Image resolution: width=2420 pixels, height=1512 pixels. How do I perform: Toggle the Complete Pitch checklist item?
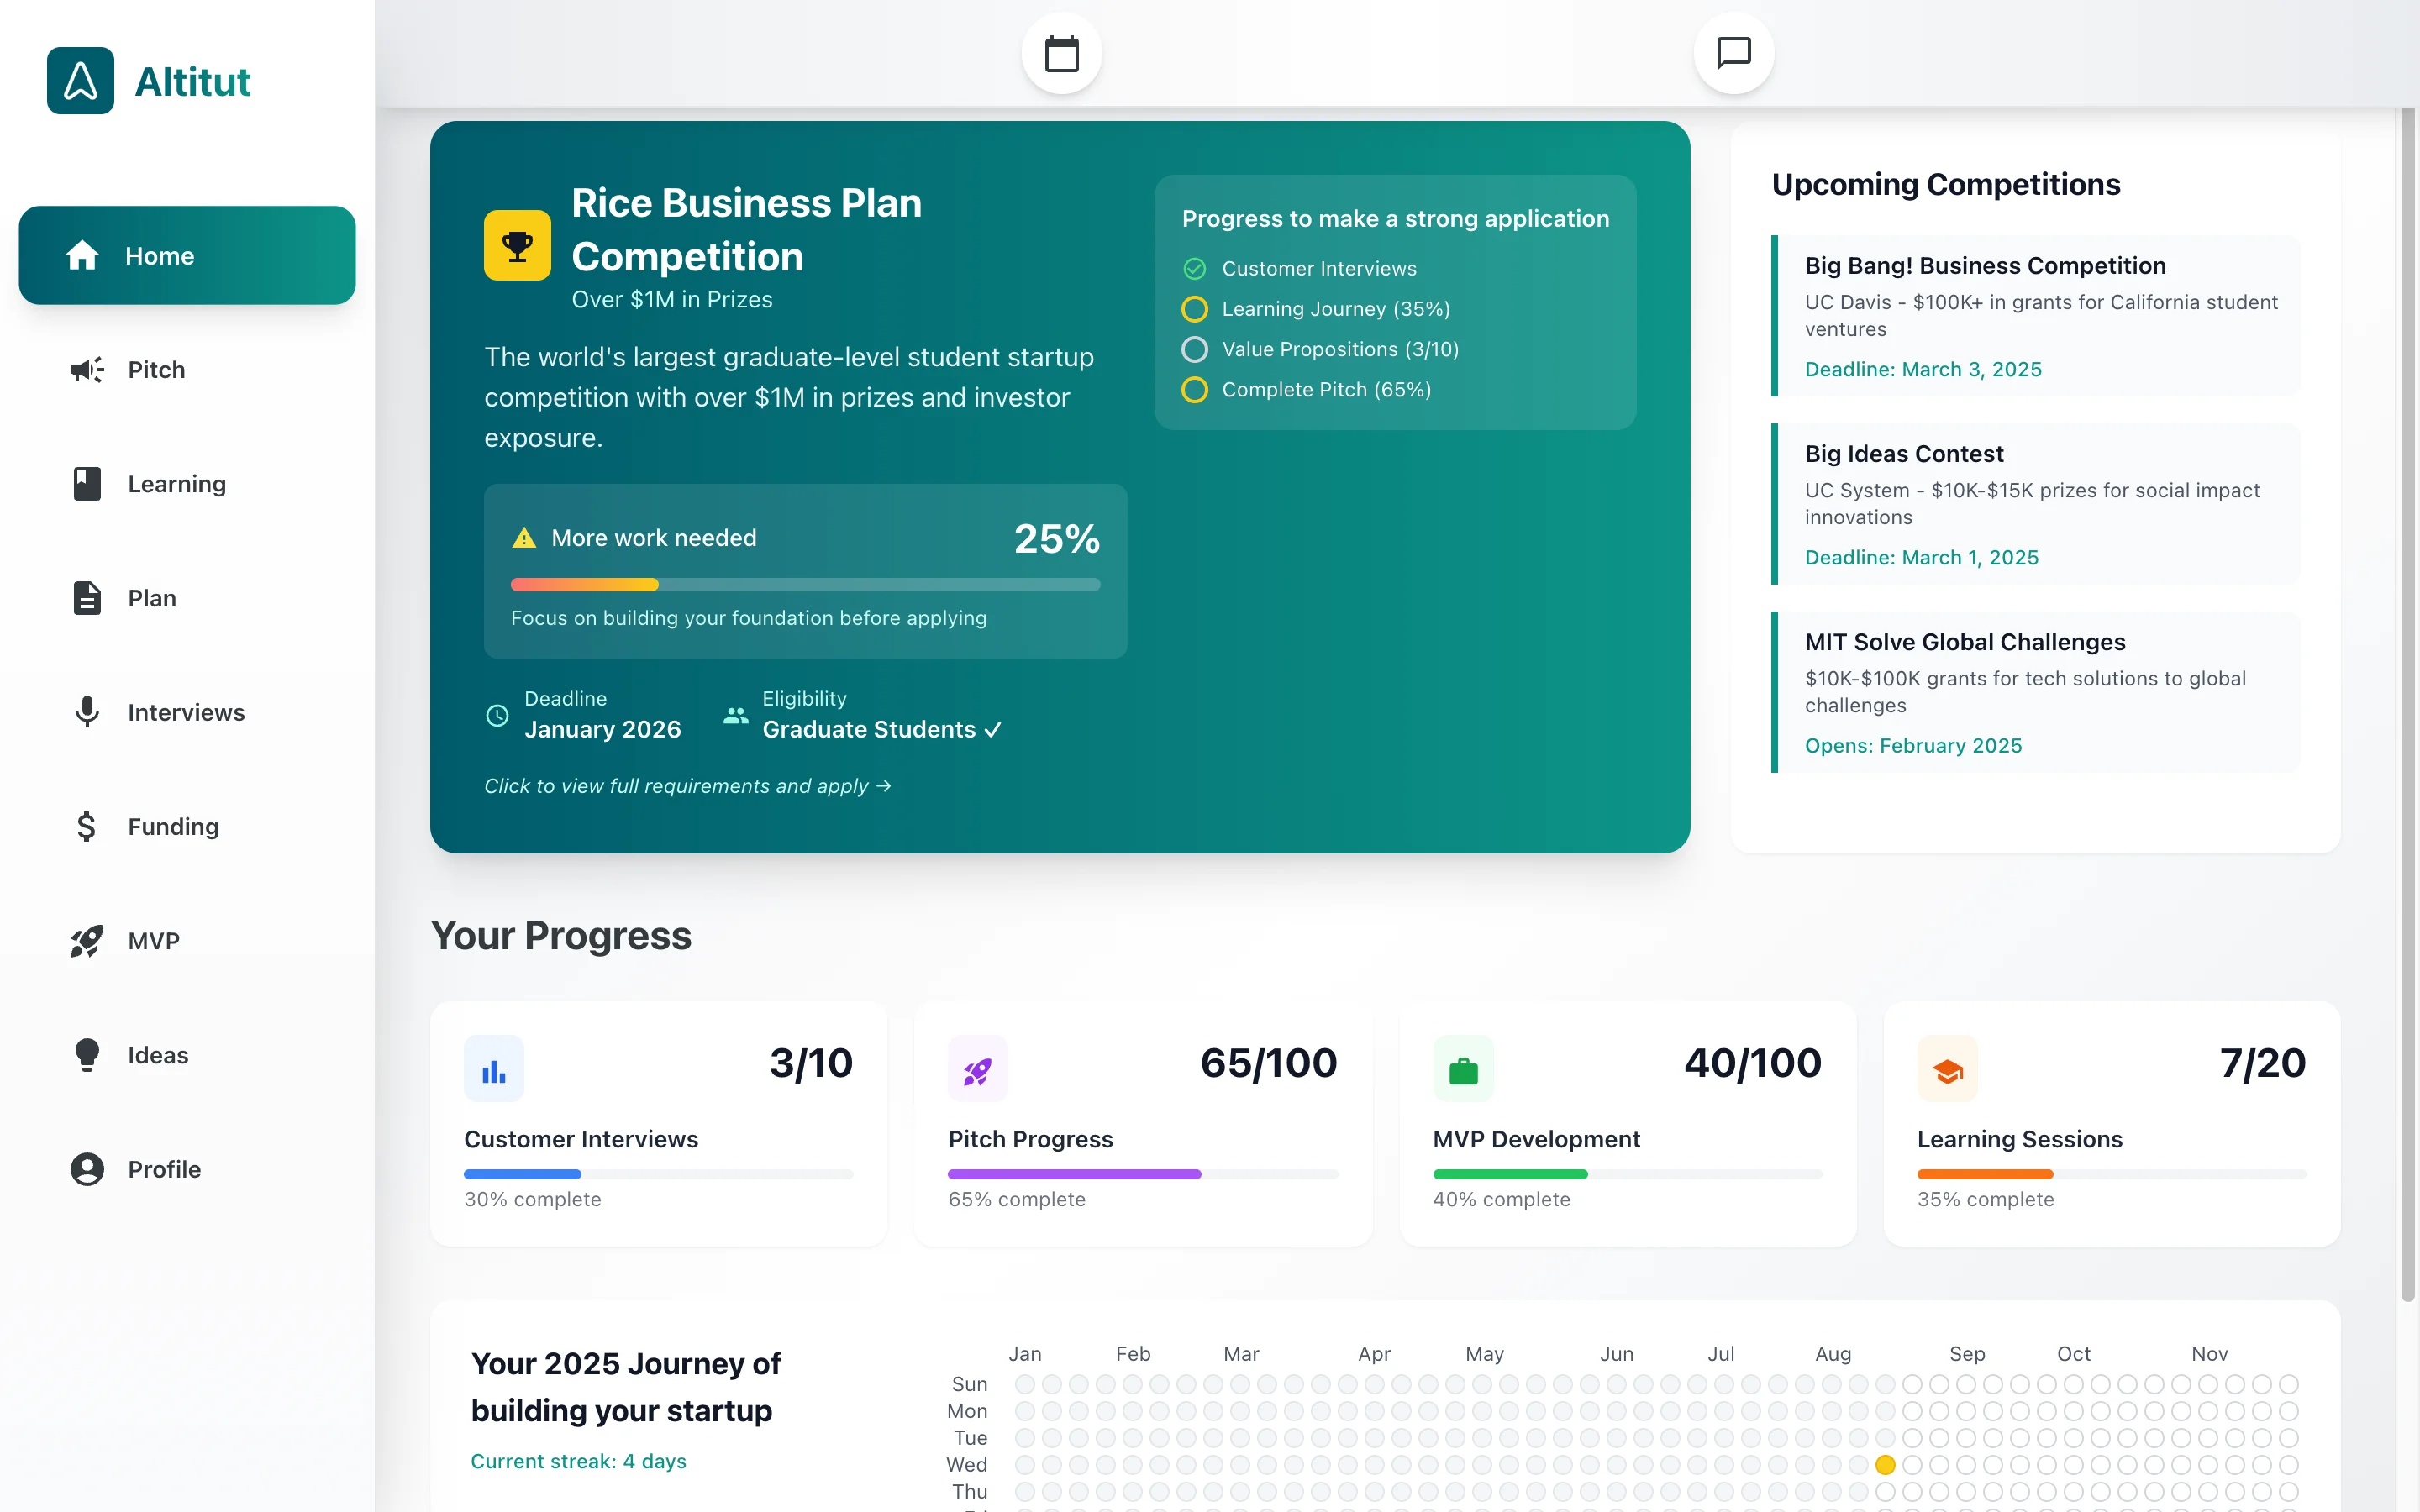[1195, 390]
